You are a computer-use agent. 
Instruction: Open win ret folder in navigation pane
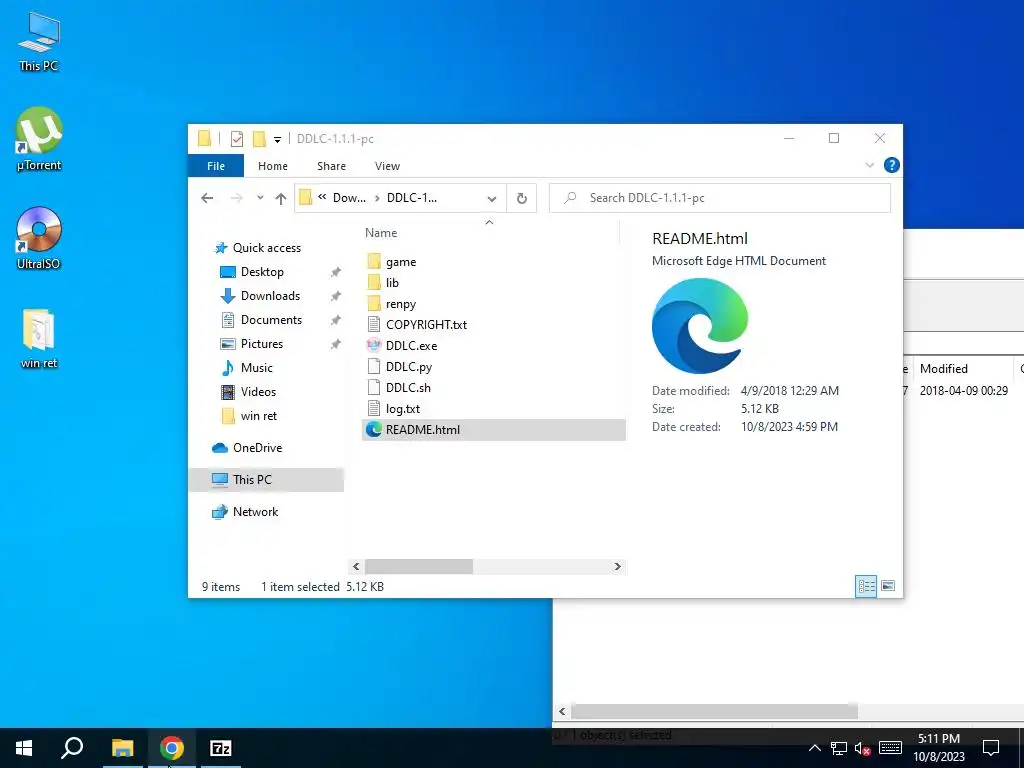(x=259, y=416)
